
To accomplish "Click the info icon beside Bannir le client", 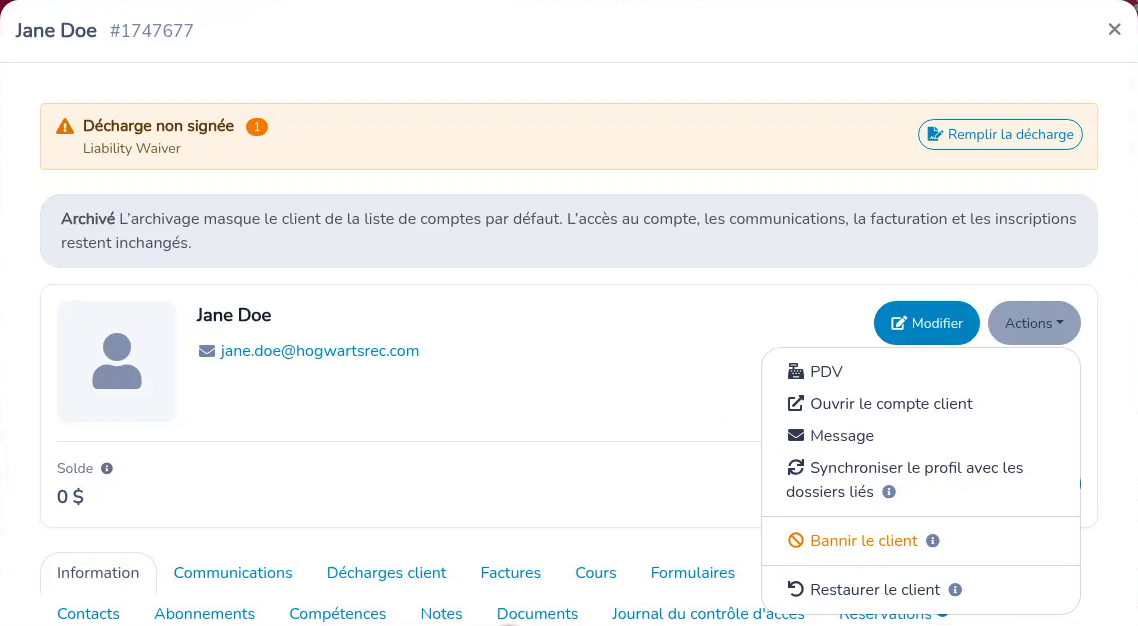I will [x=933, y=540].
